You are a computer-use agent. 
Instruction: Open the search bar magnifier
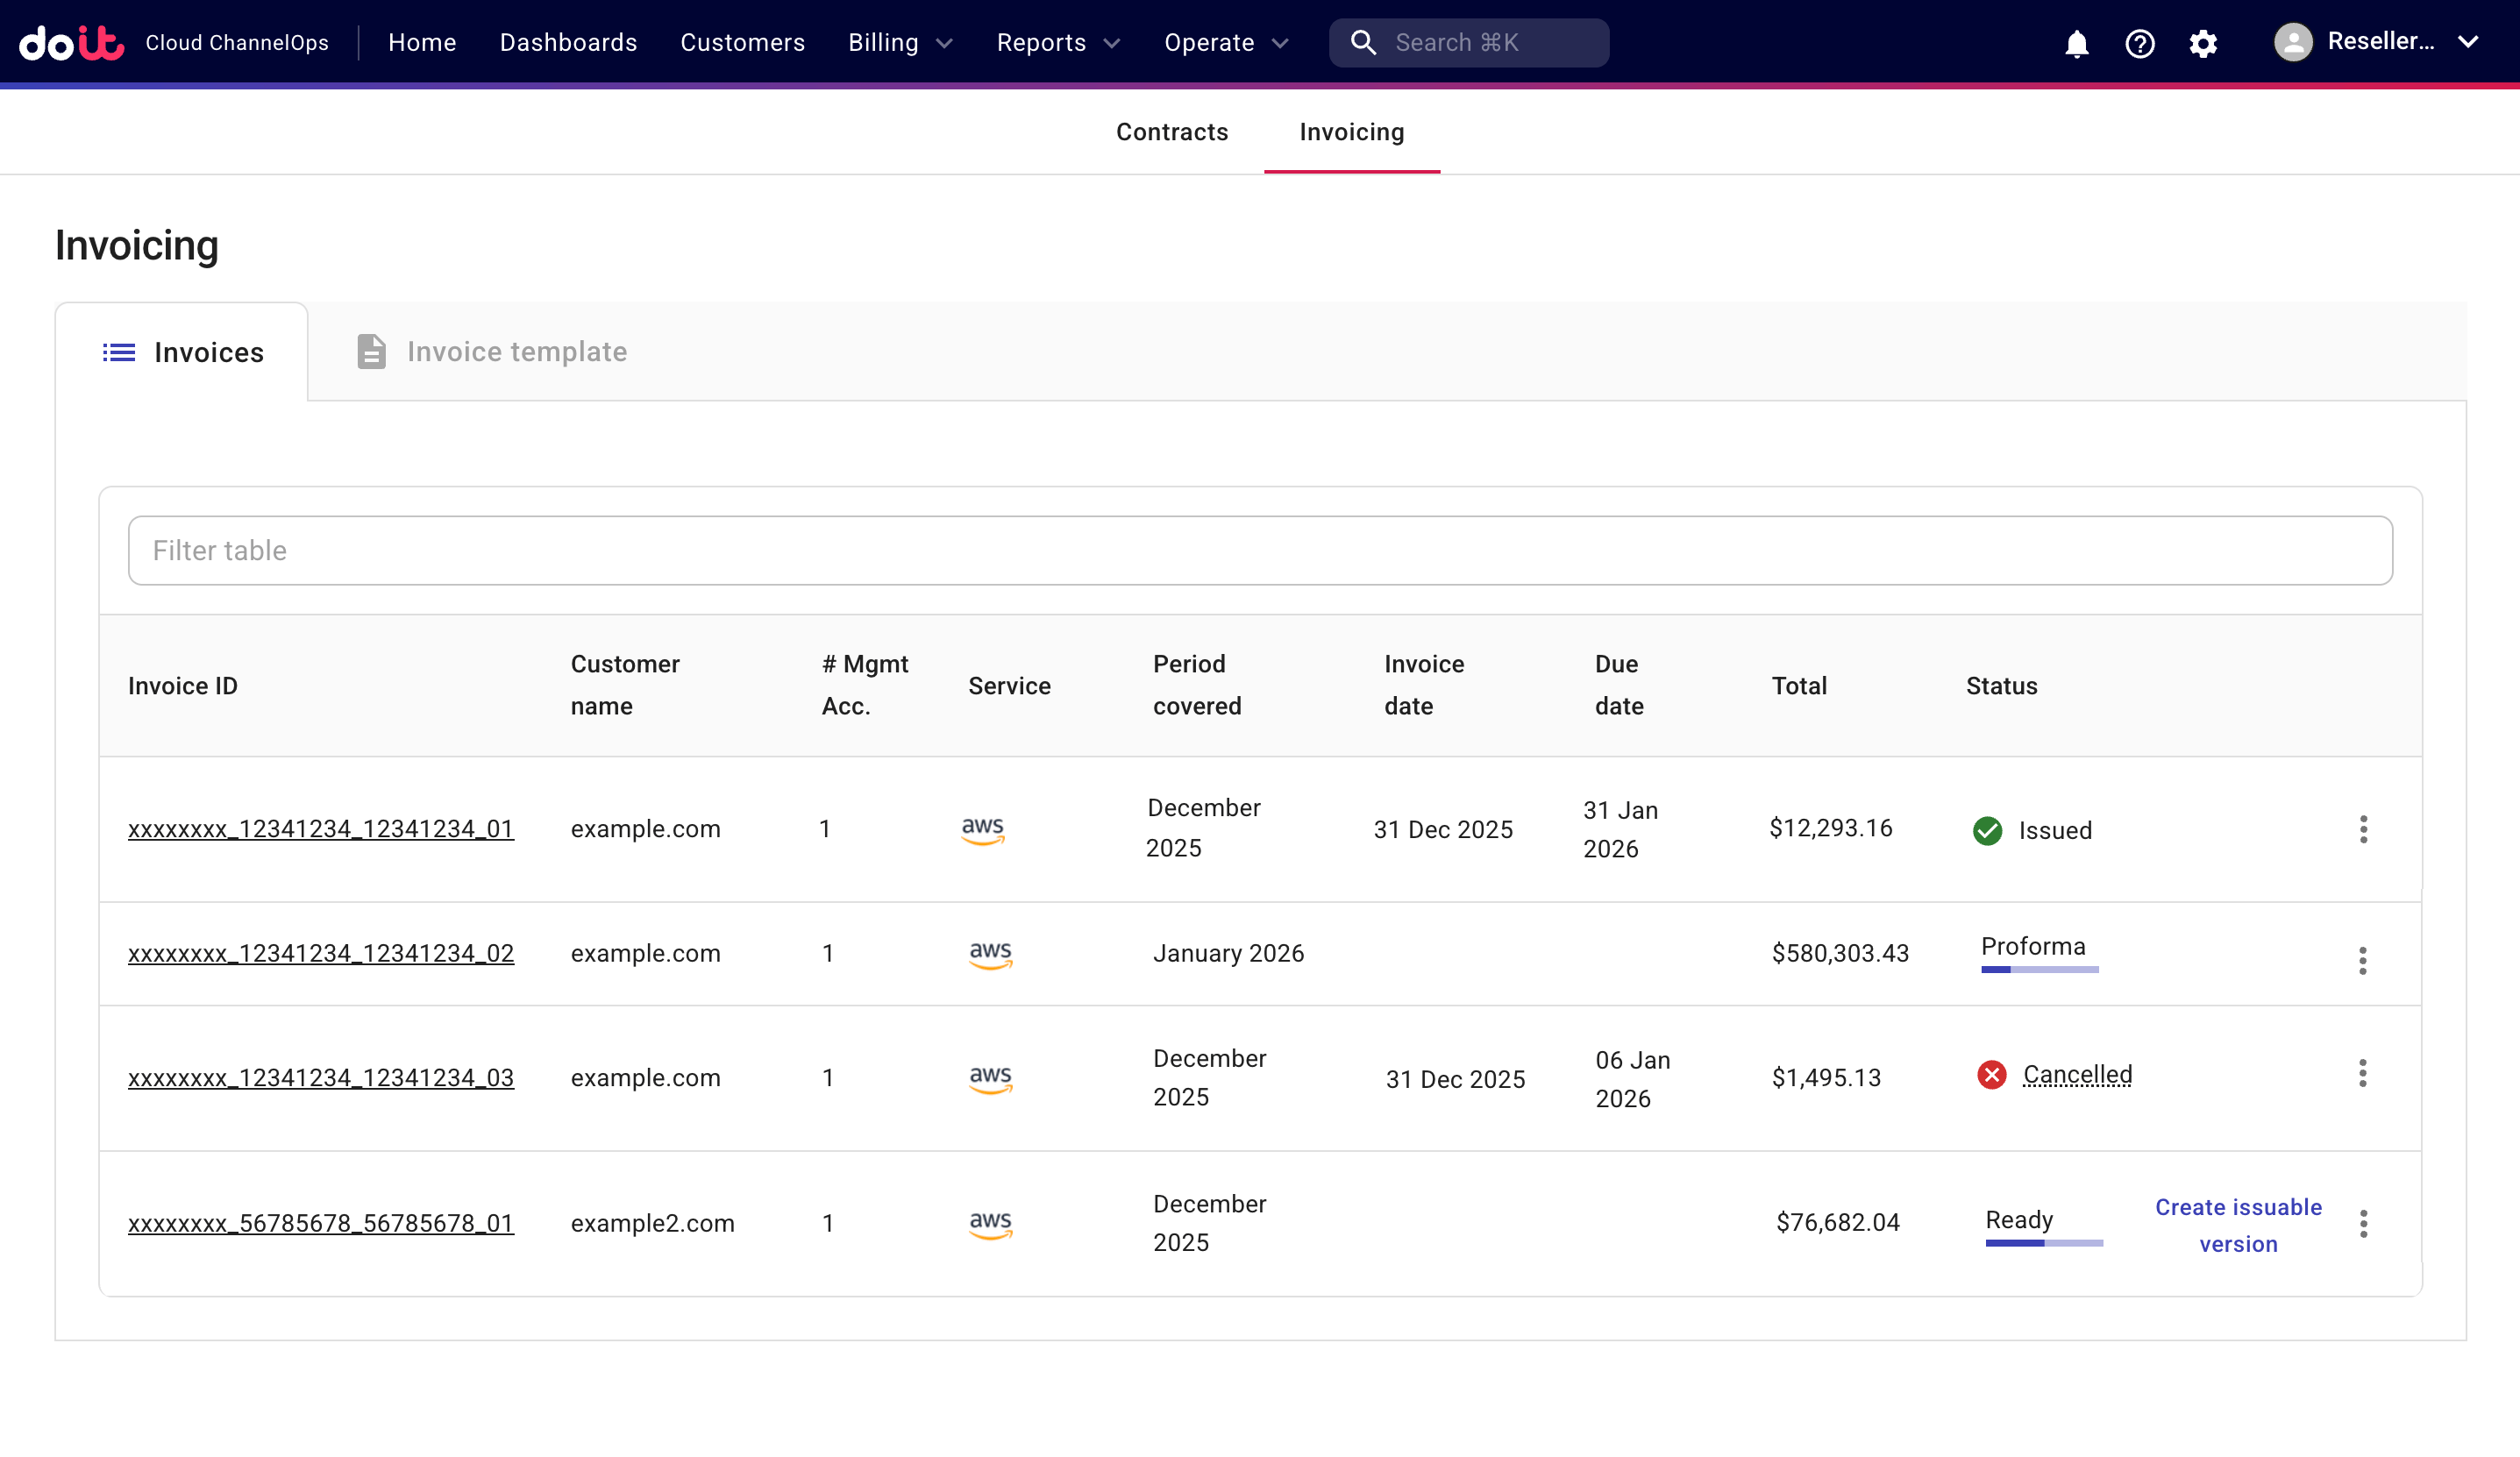pyautogui.click(x=1363, y=42)
